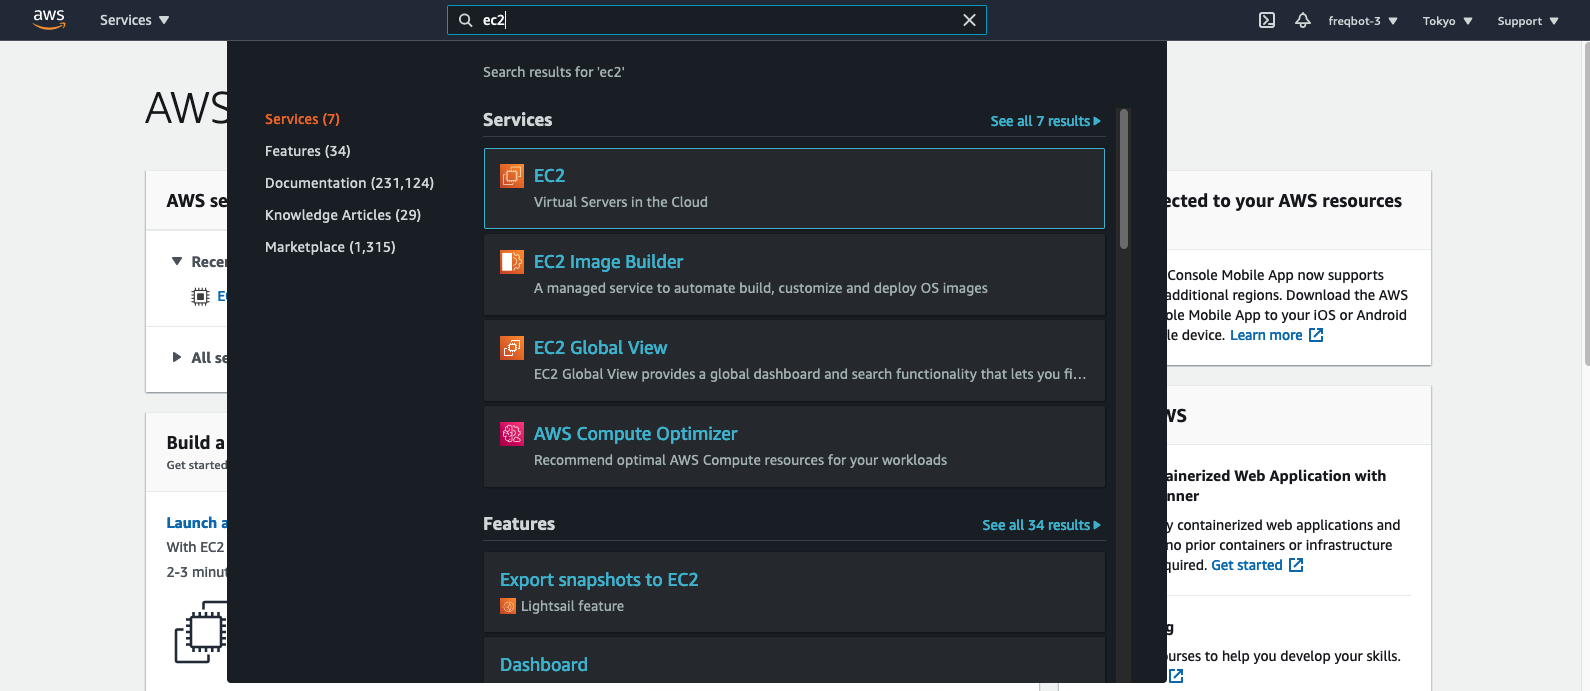Open the Support dropdown menu
1590x691 pixels.
click(x=1528, y=21)
